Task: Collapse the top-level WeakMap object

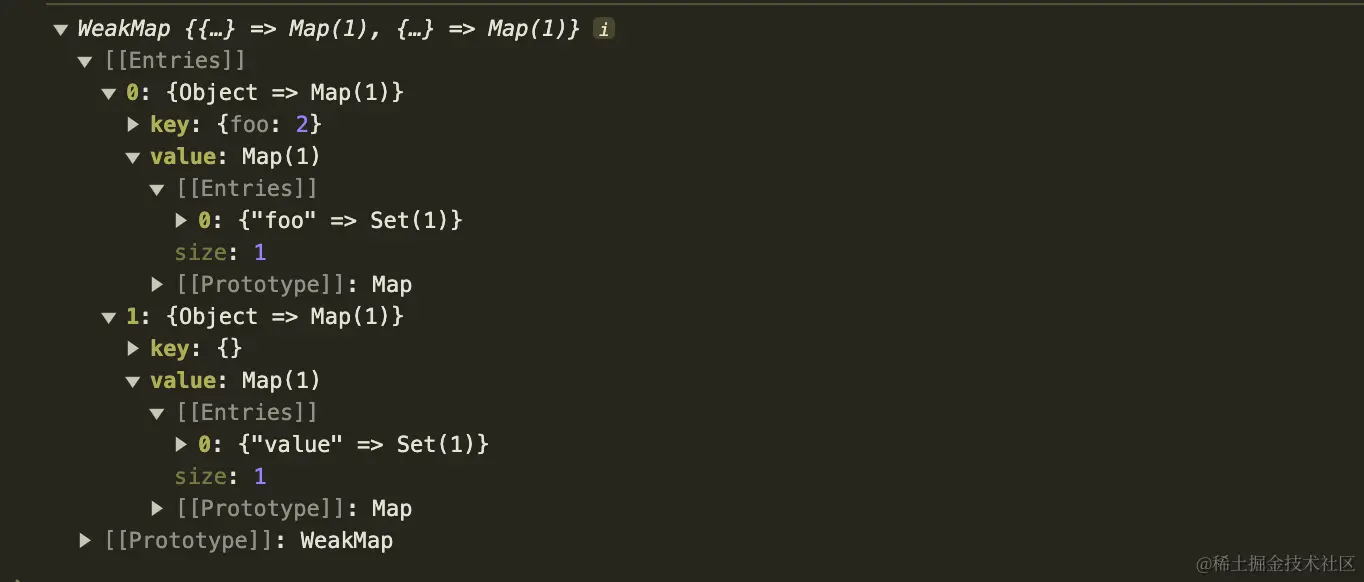Action: point(61,29)
